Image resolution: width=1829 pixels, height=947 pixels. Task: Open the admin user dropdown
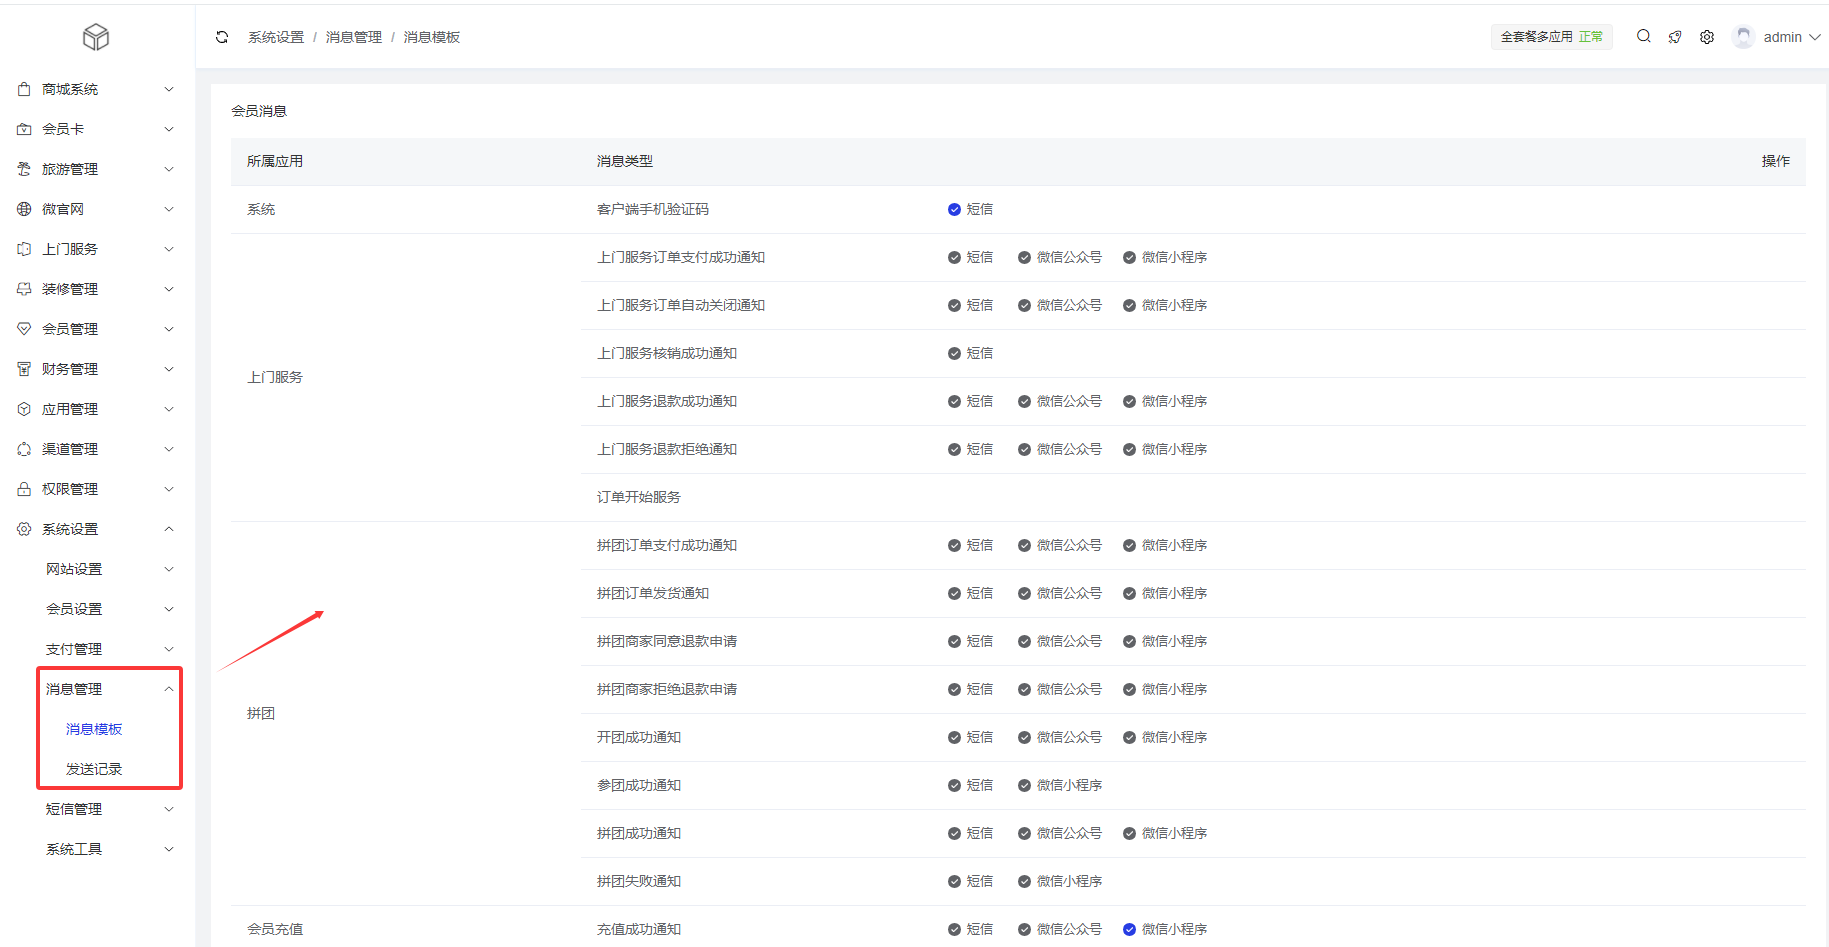click(x=1790, y=37)
